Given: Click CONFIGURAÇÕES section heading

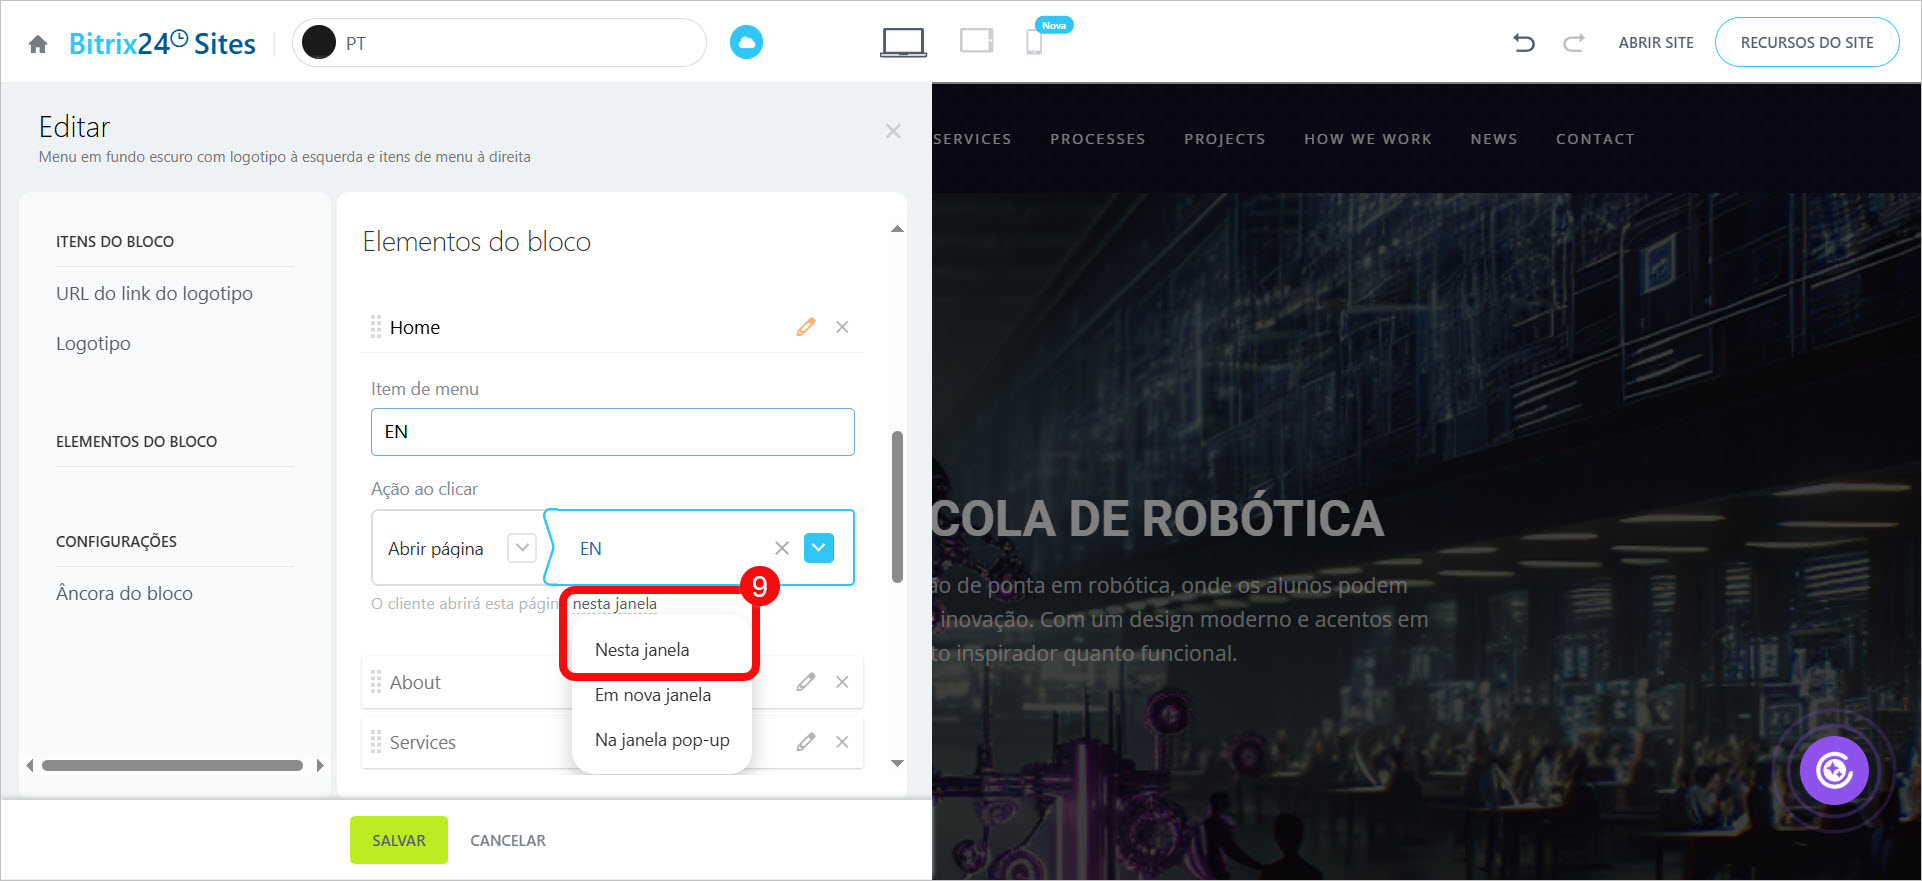Looking at the screenshot, I should click(116, 541).
